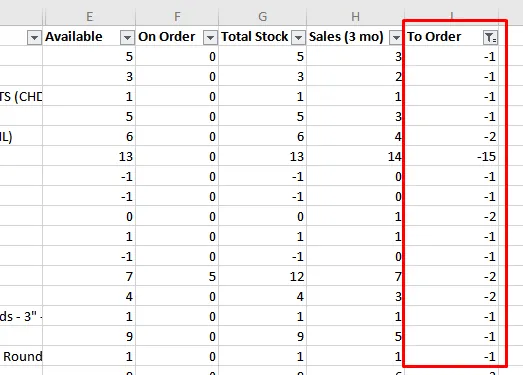Select column G header

pos(263,16)
